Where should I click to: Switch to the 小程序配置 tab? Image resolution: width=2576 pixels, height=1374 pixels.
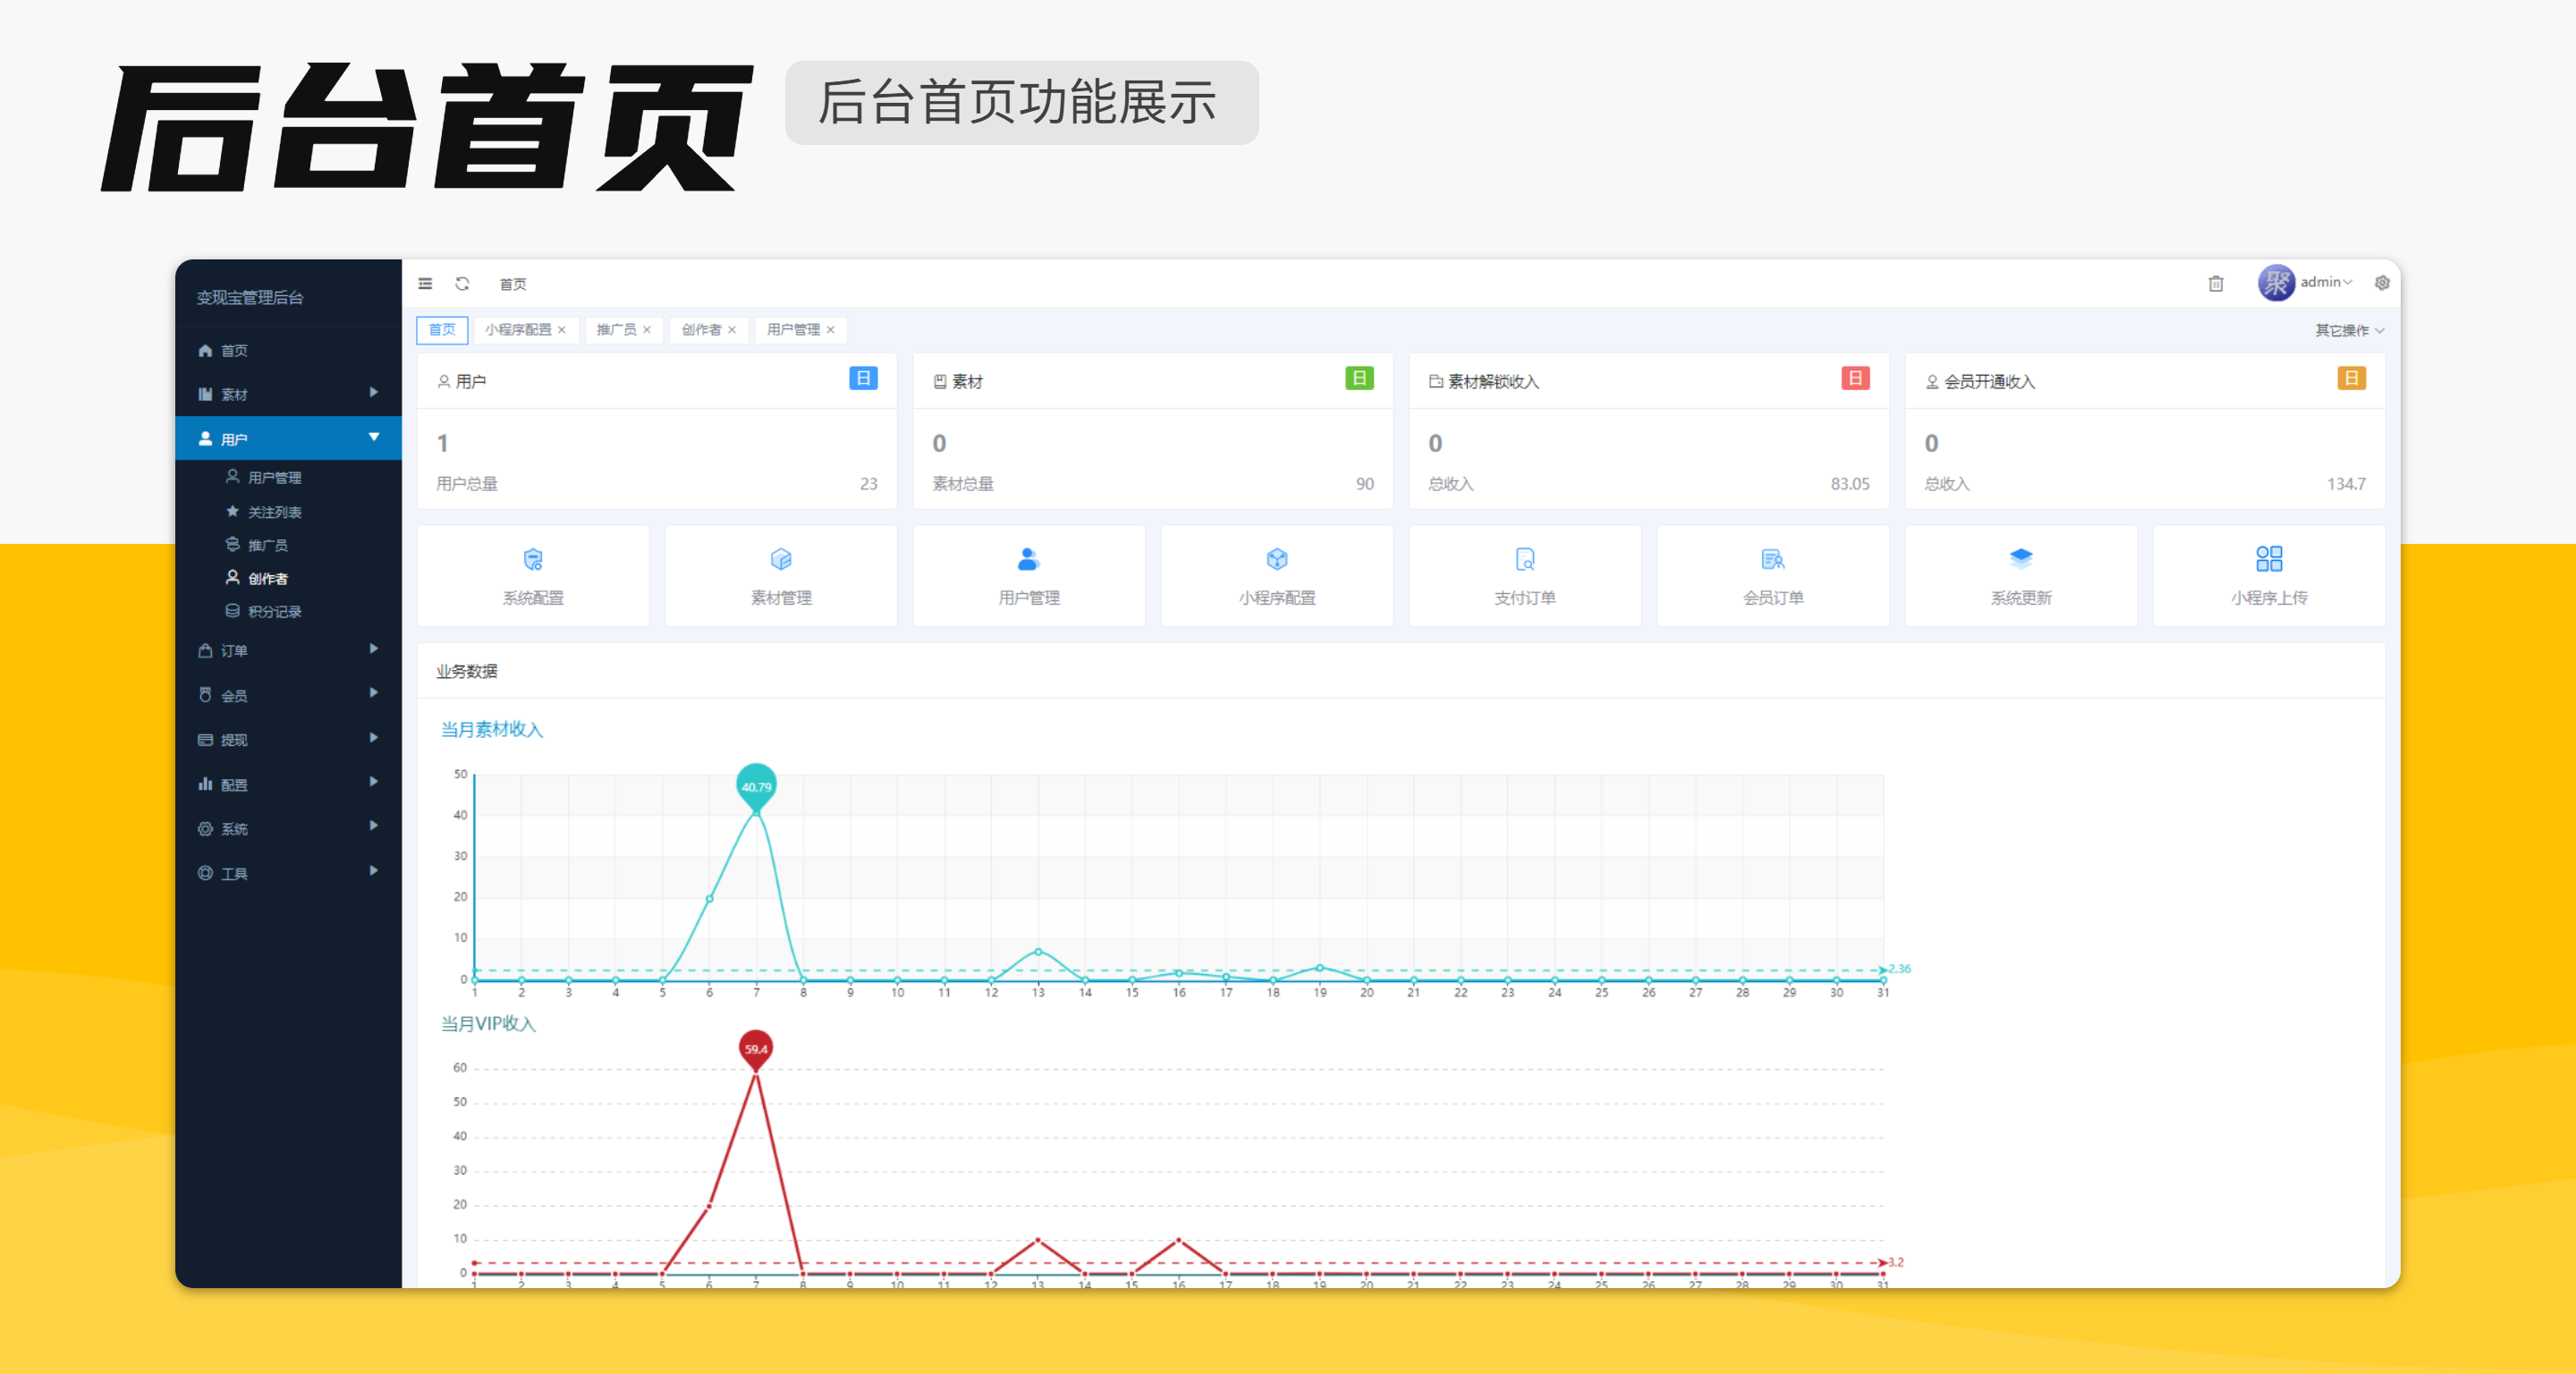(519, 330)
